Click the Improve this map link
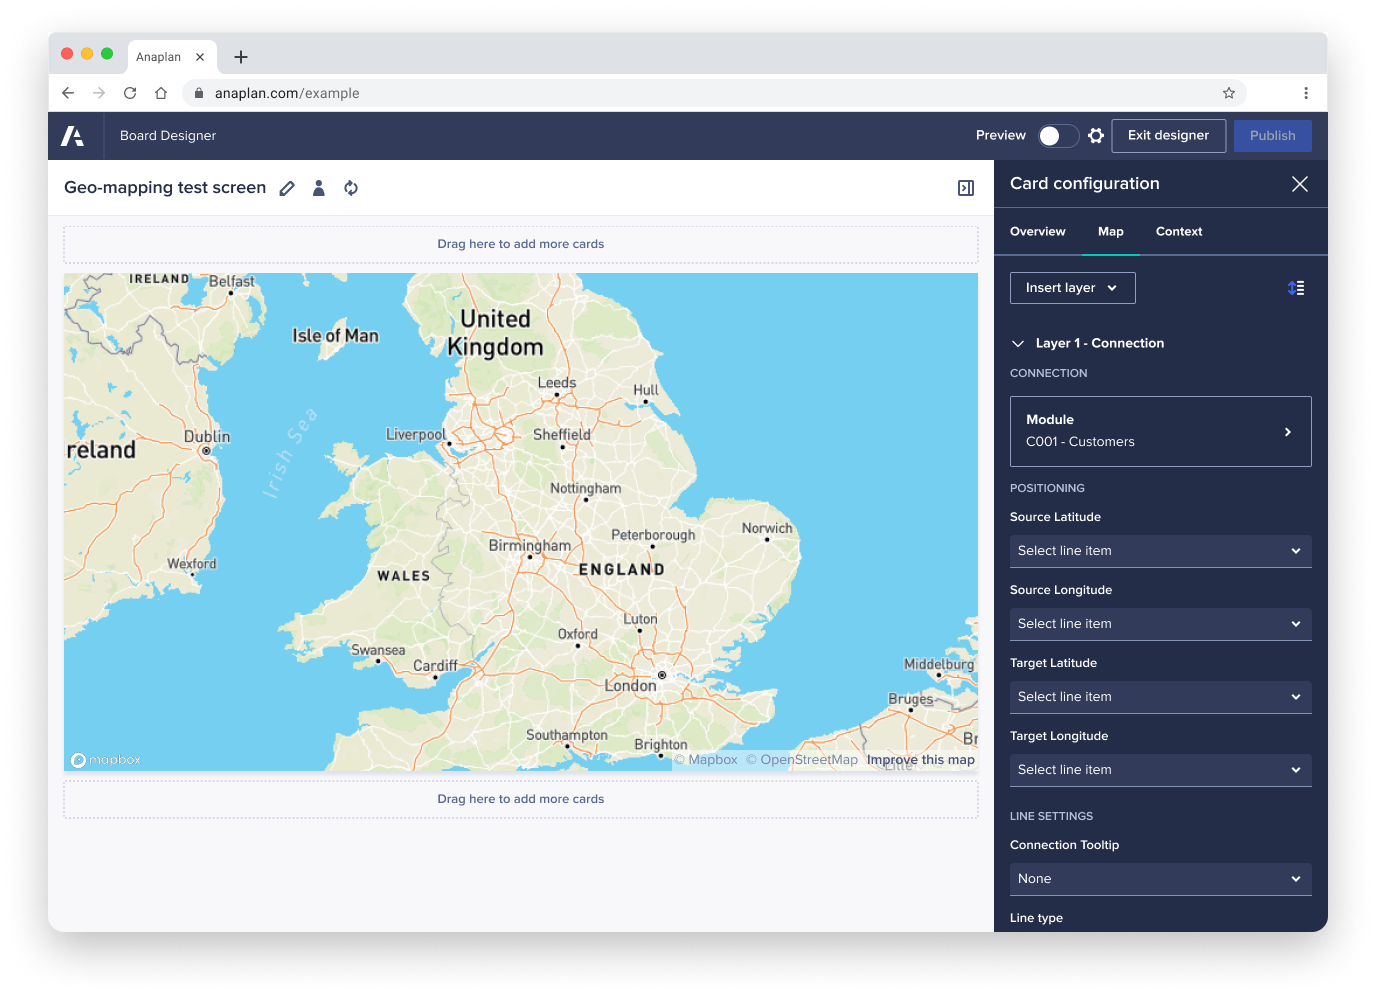 921,760
